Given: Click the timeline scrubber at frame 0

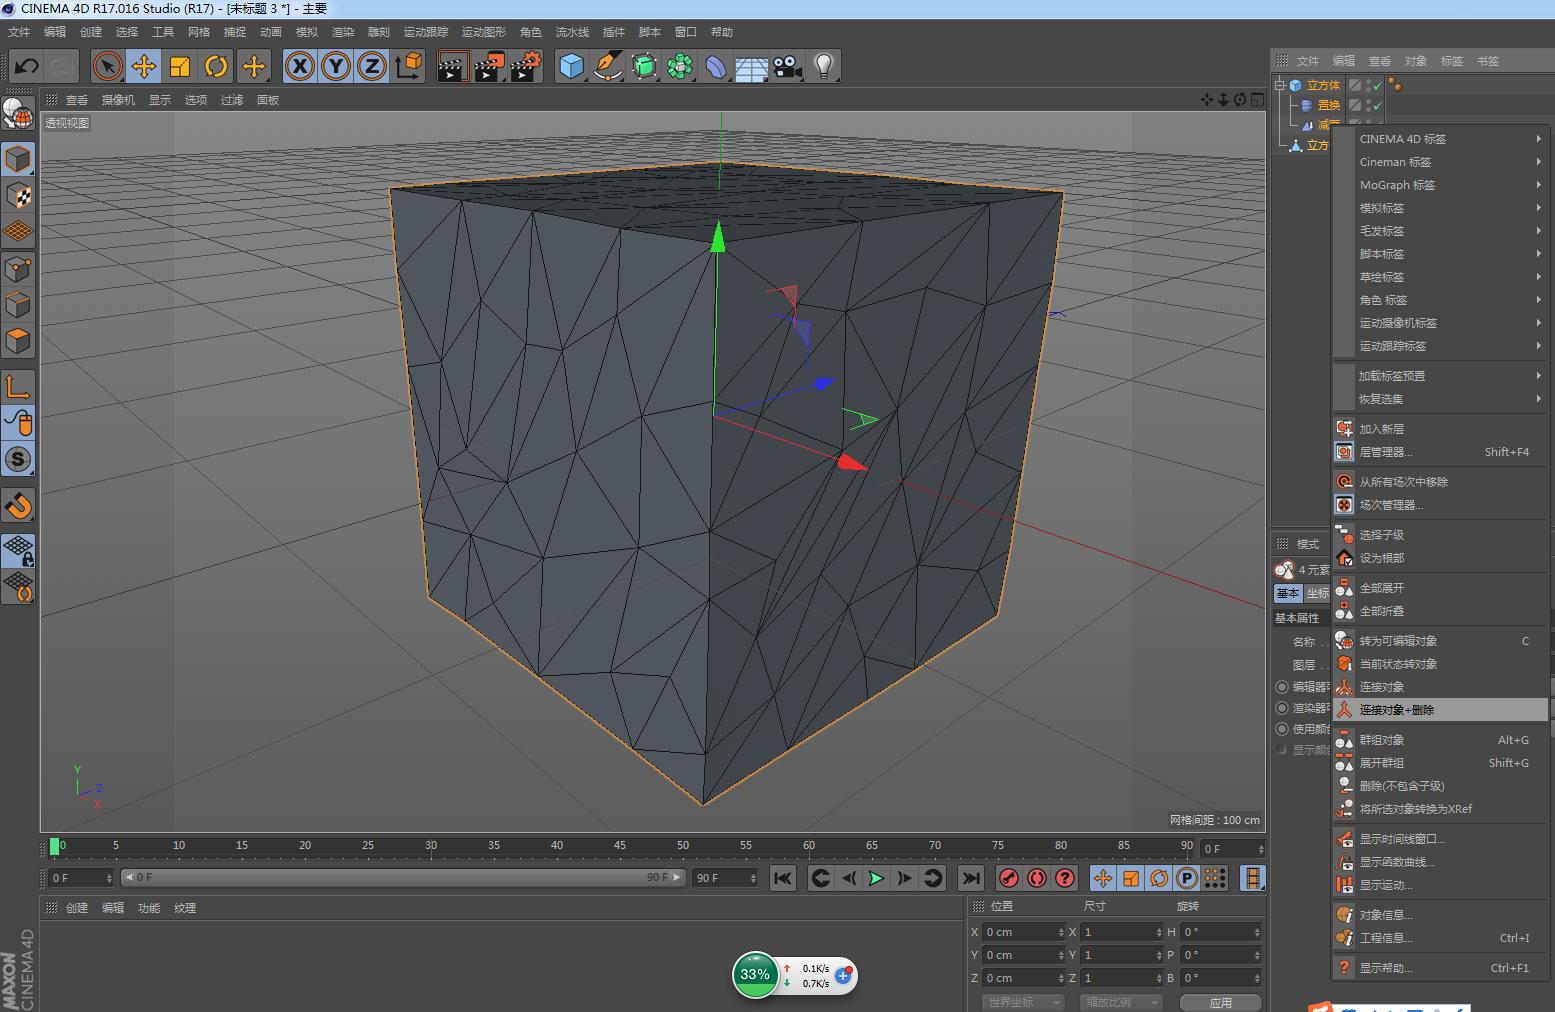Looking at the screenshot, I should 57,846.
